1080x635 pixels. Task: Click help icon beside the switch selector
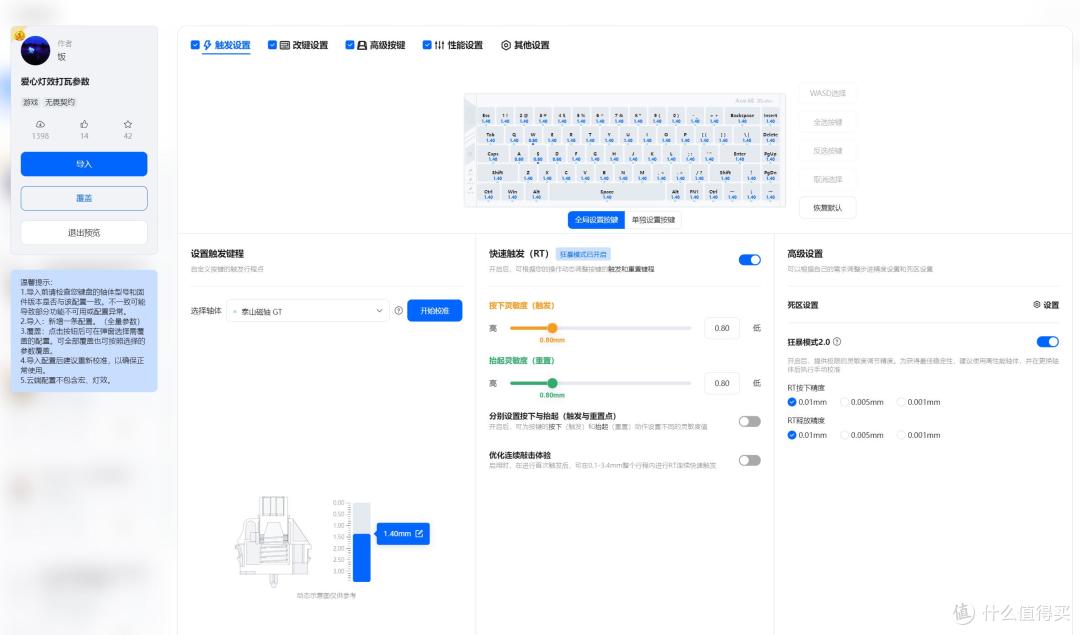click(398, 311)
